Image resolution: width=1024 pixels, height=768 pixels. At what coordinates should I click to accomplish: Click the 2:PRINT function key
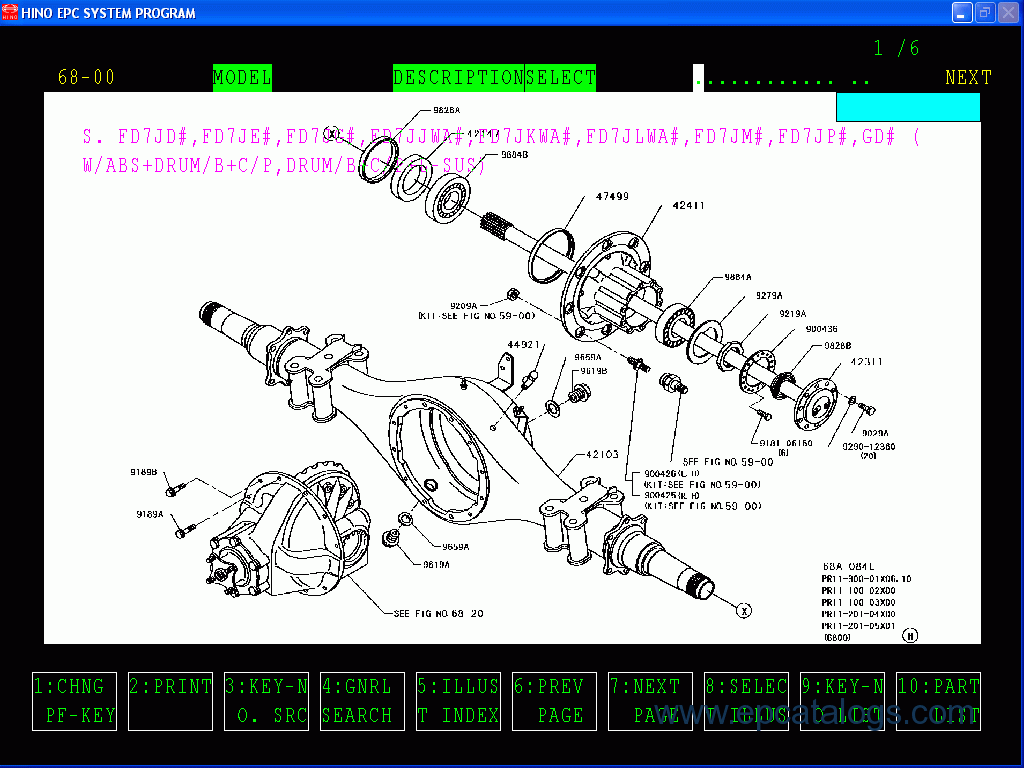coord(170,701)
